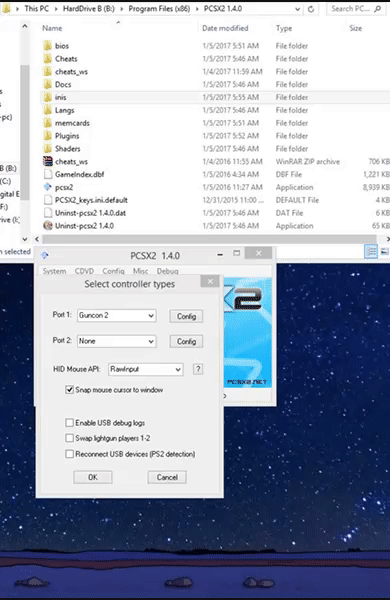Select the Langs folder icon
390x600 pixels.
pyautogui.click(x=47, y=110)
